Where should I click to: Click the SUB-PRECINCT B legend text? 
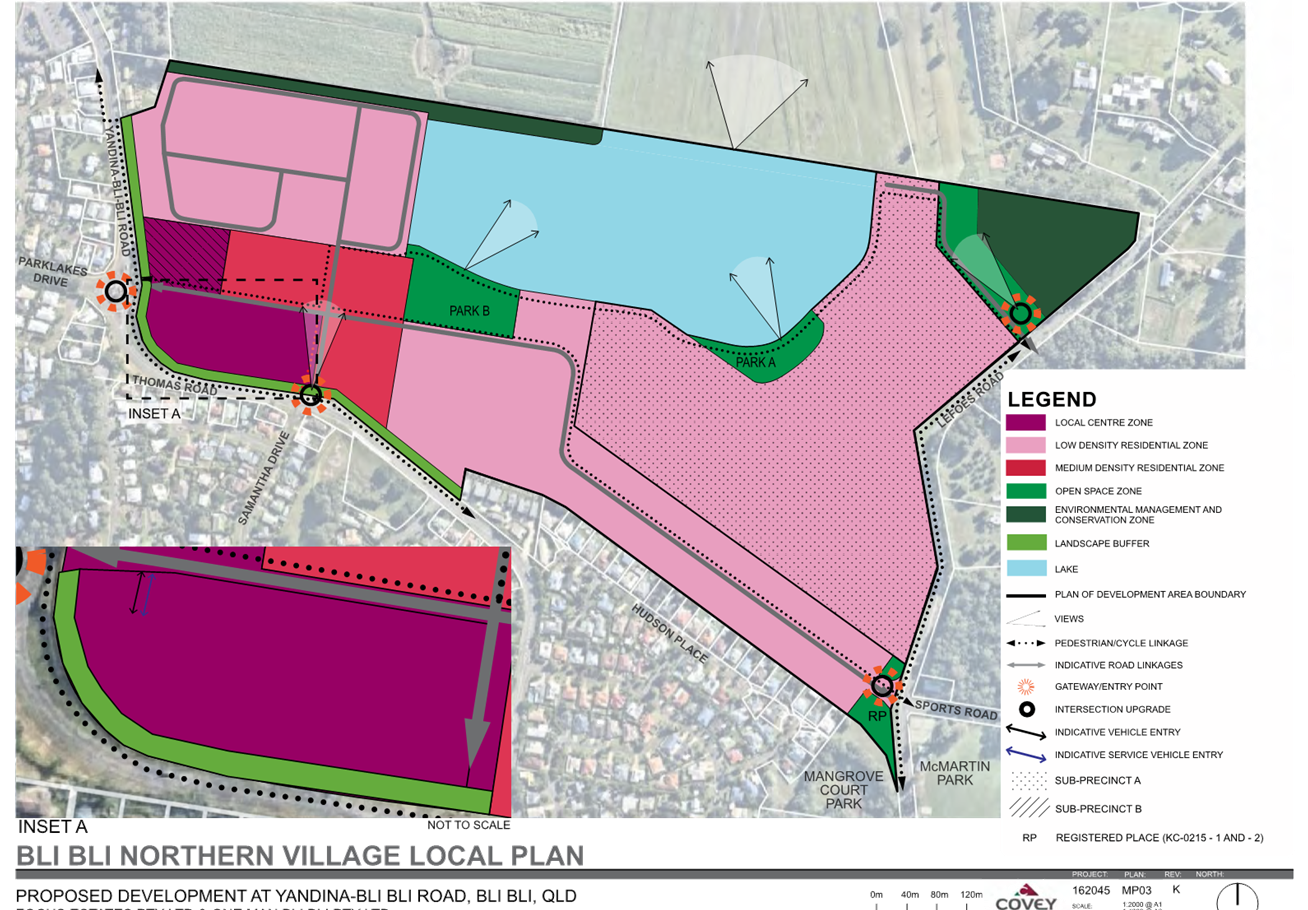coord(1097,808)
